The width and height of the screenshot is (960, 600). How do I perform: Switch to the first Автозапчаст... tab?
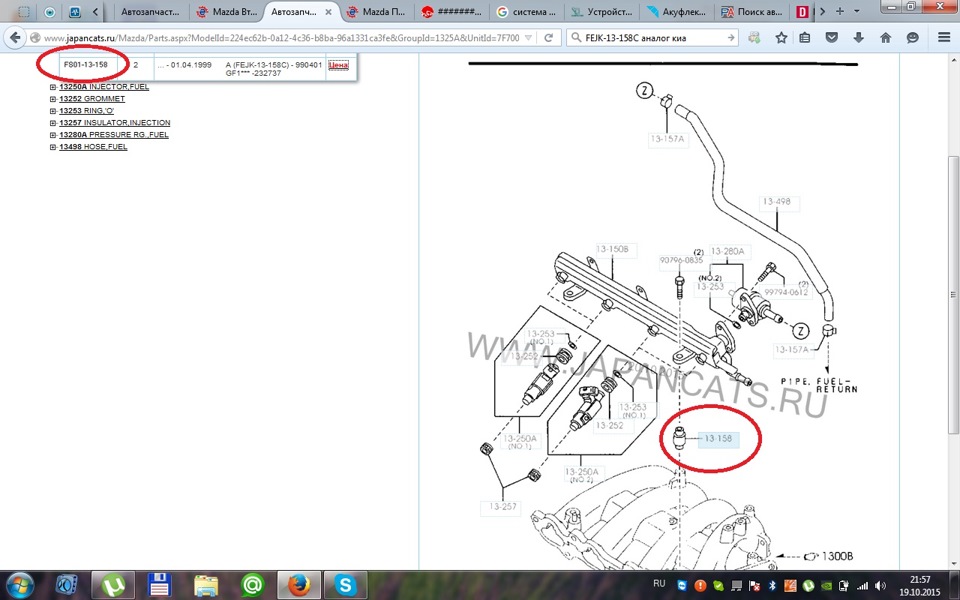tap(150, 12)
